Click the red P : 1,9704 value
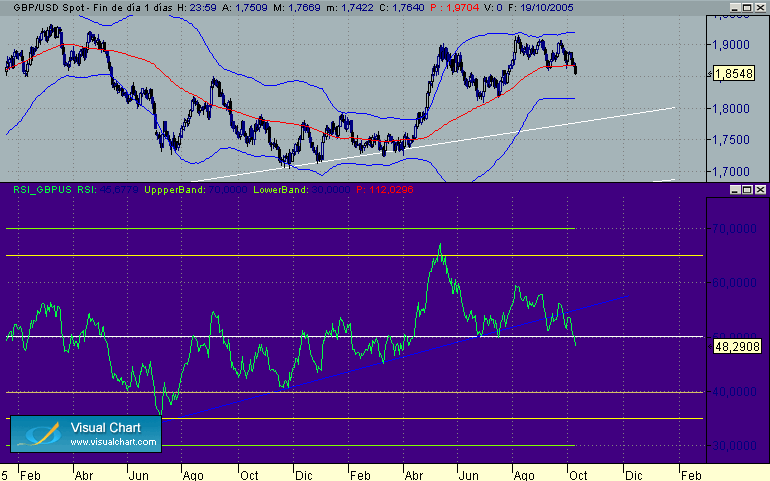The image size is (770, 481). pyautogui.click(x=454, y=7)
